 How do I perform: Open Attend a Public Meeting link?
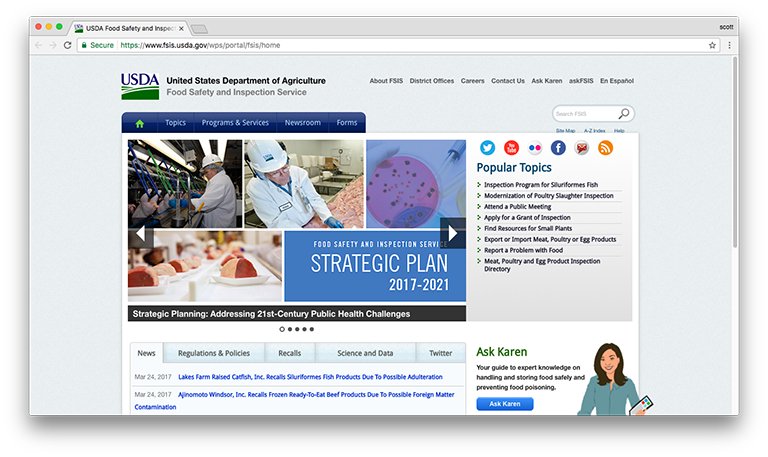[x=518, y=207]
